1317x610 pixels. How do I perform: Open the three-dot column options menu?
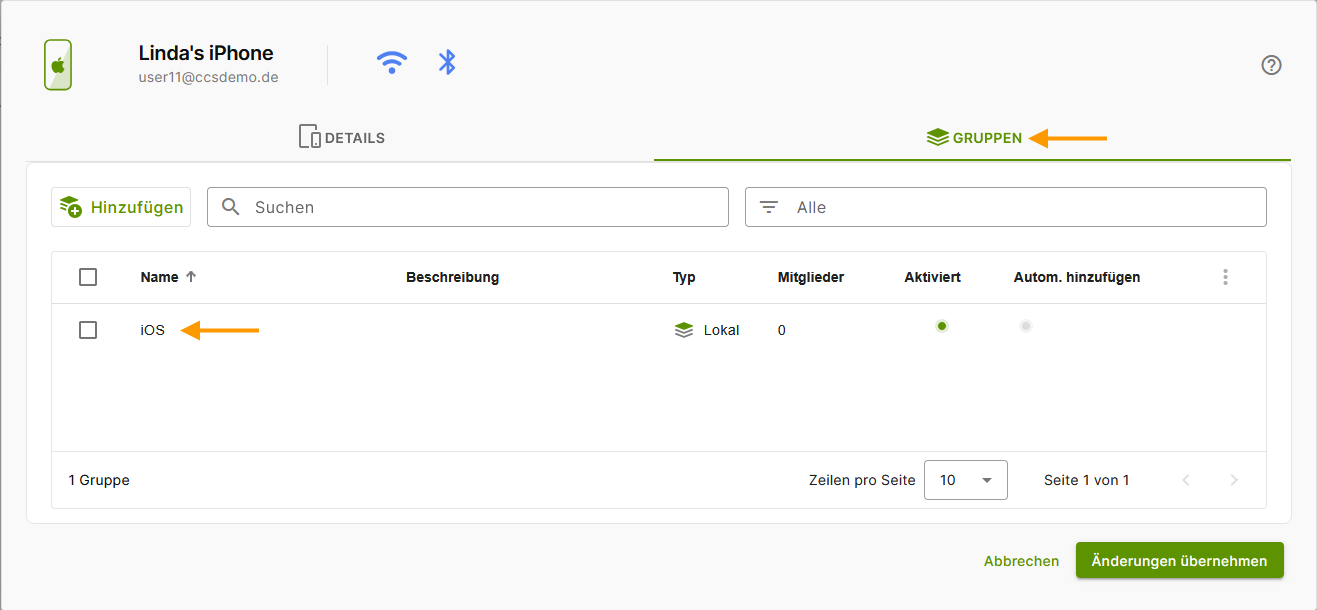pos(1225,277)
